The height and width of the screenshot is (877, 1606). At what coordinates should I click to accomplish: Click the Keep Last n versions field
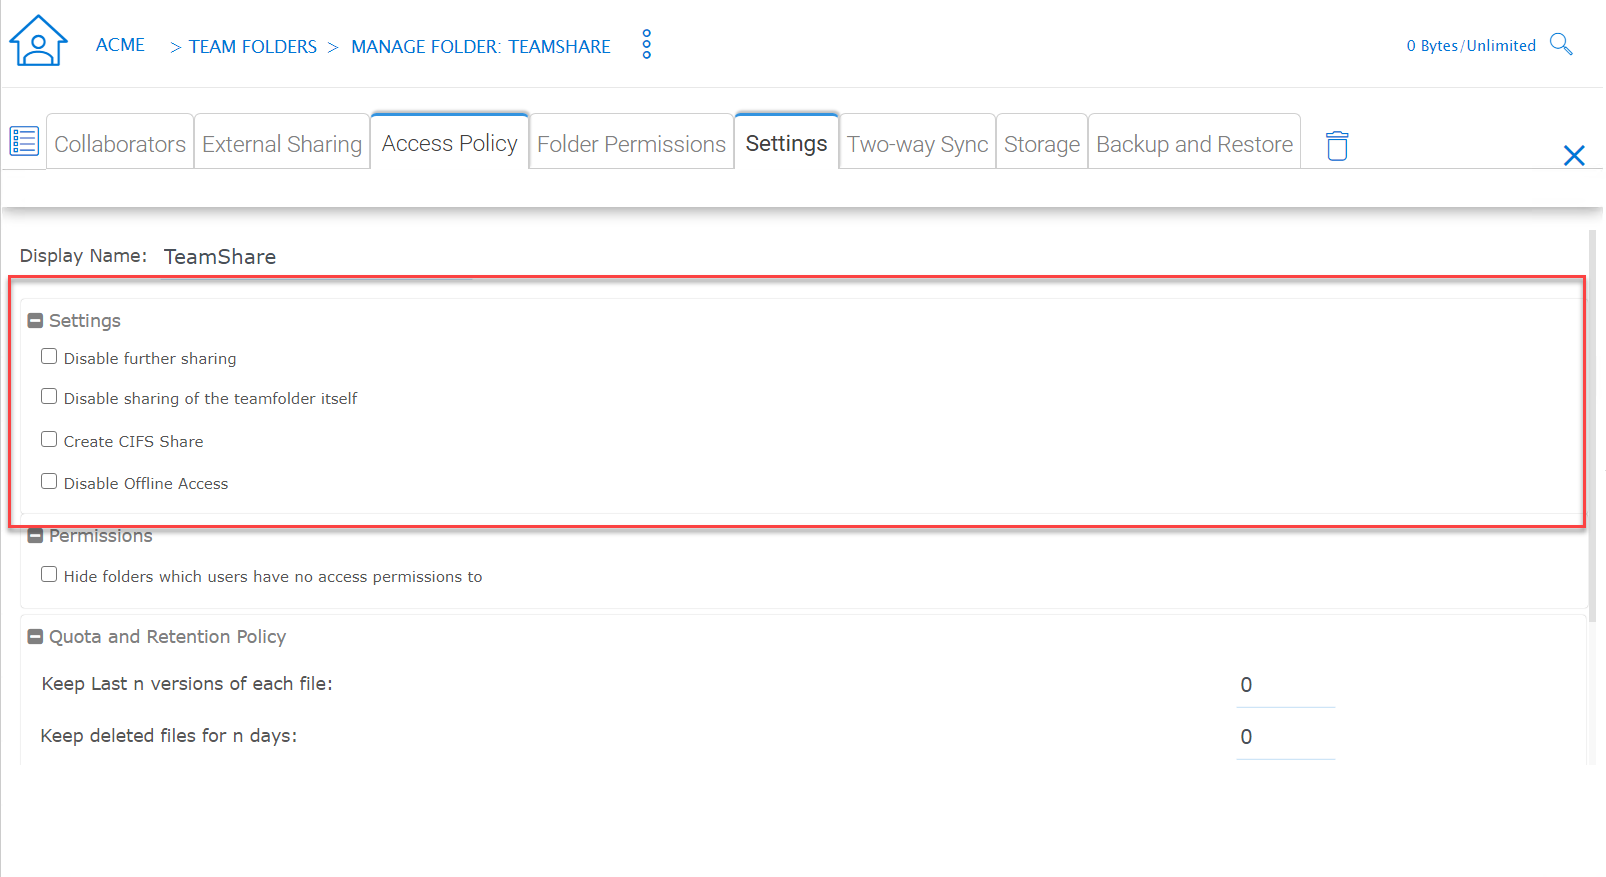(x=1286, y=685)
